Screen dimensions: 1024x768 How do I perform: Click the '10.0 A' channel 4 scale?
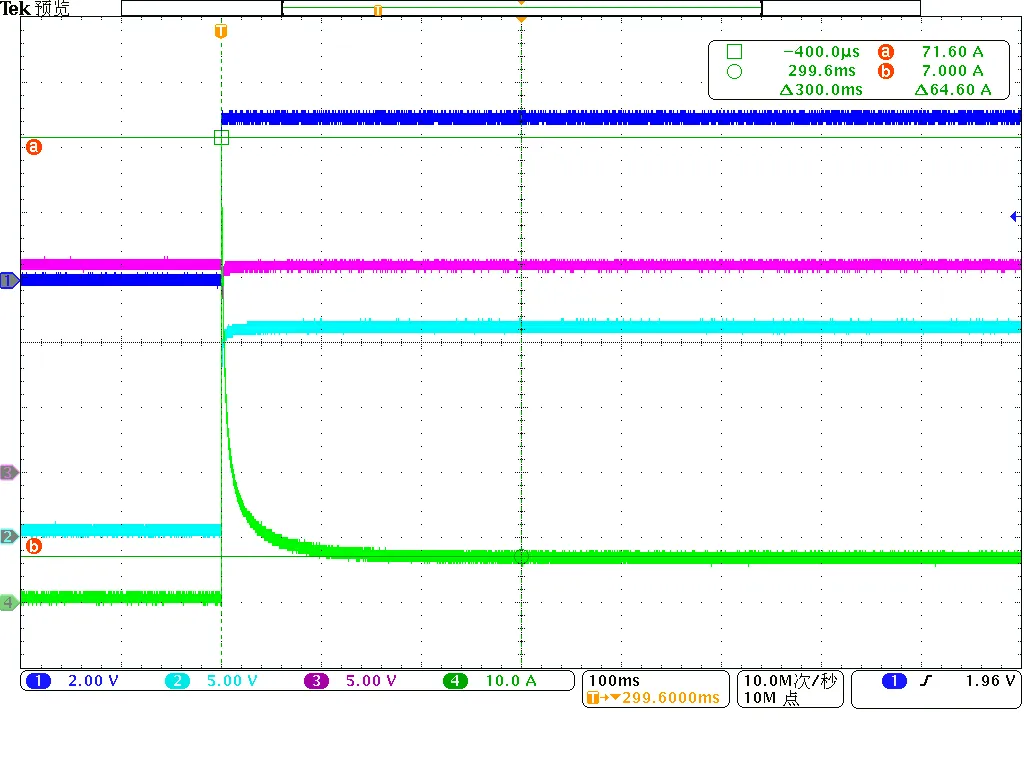(x=511, y=681)
